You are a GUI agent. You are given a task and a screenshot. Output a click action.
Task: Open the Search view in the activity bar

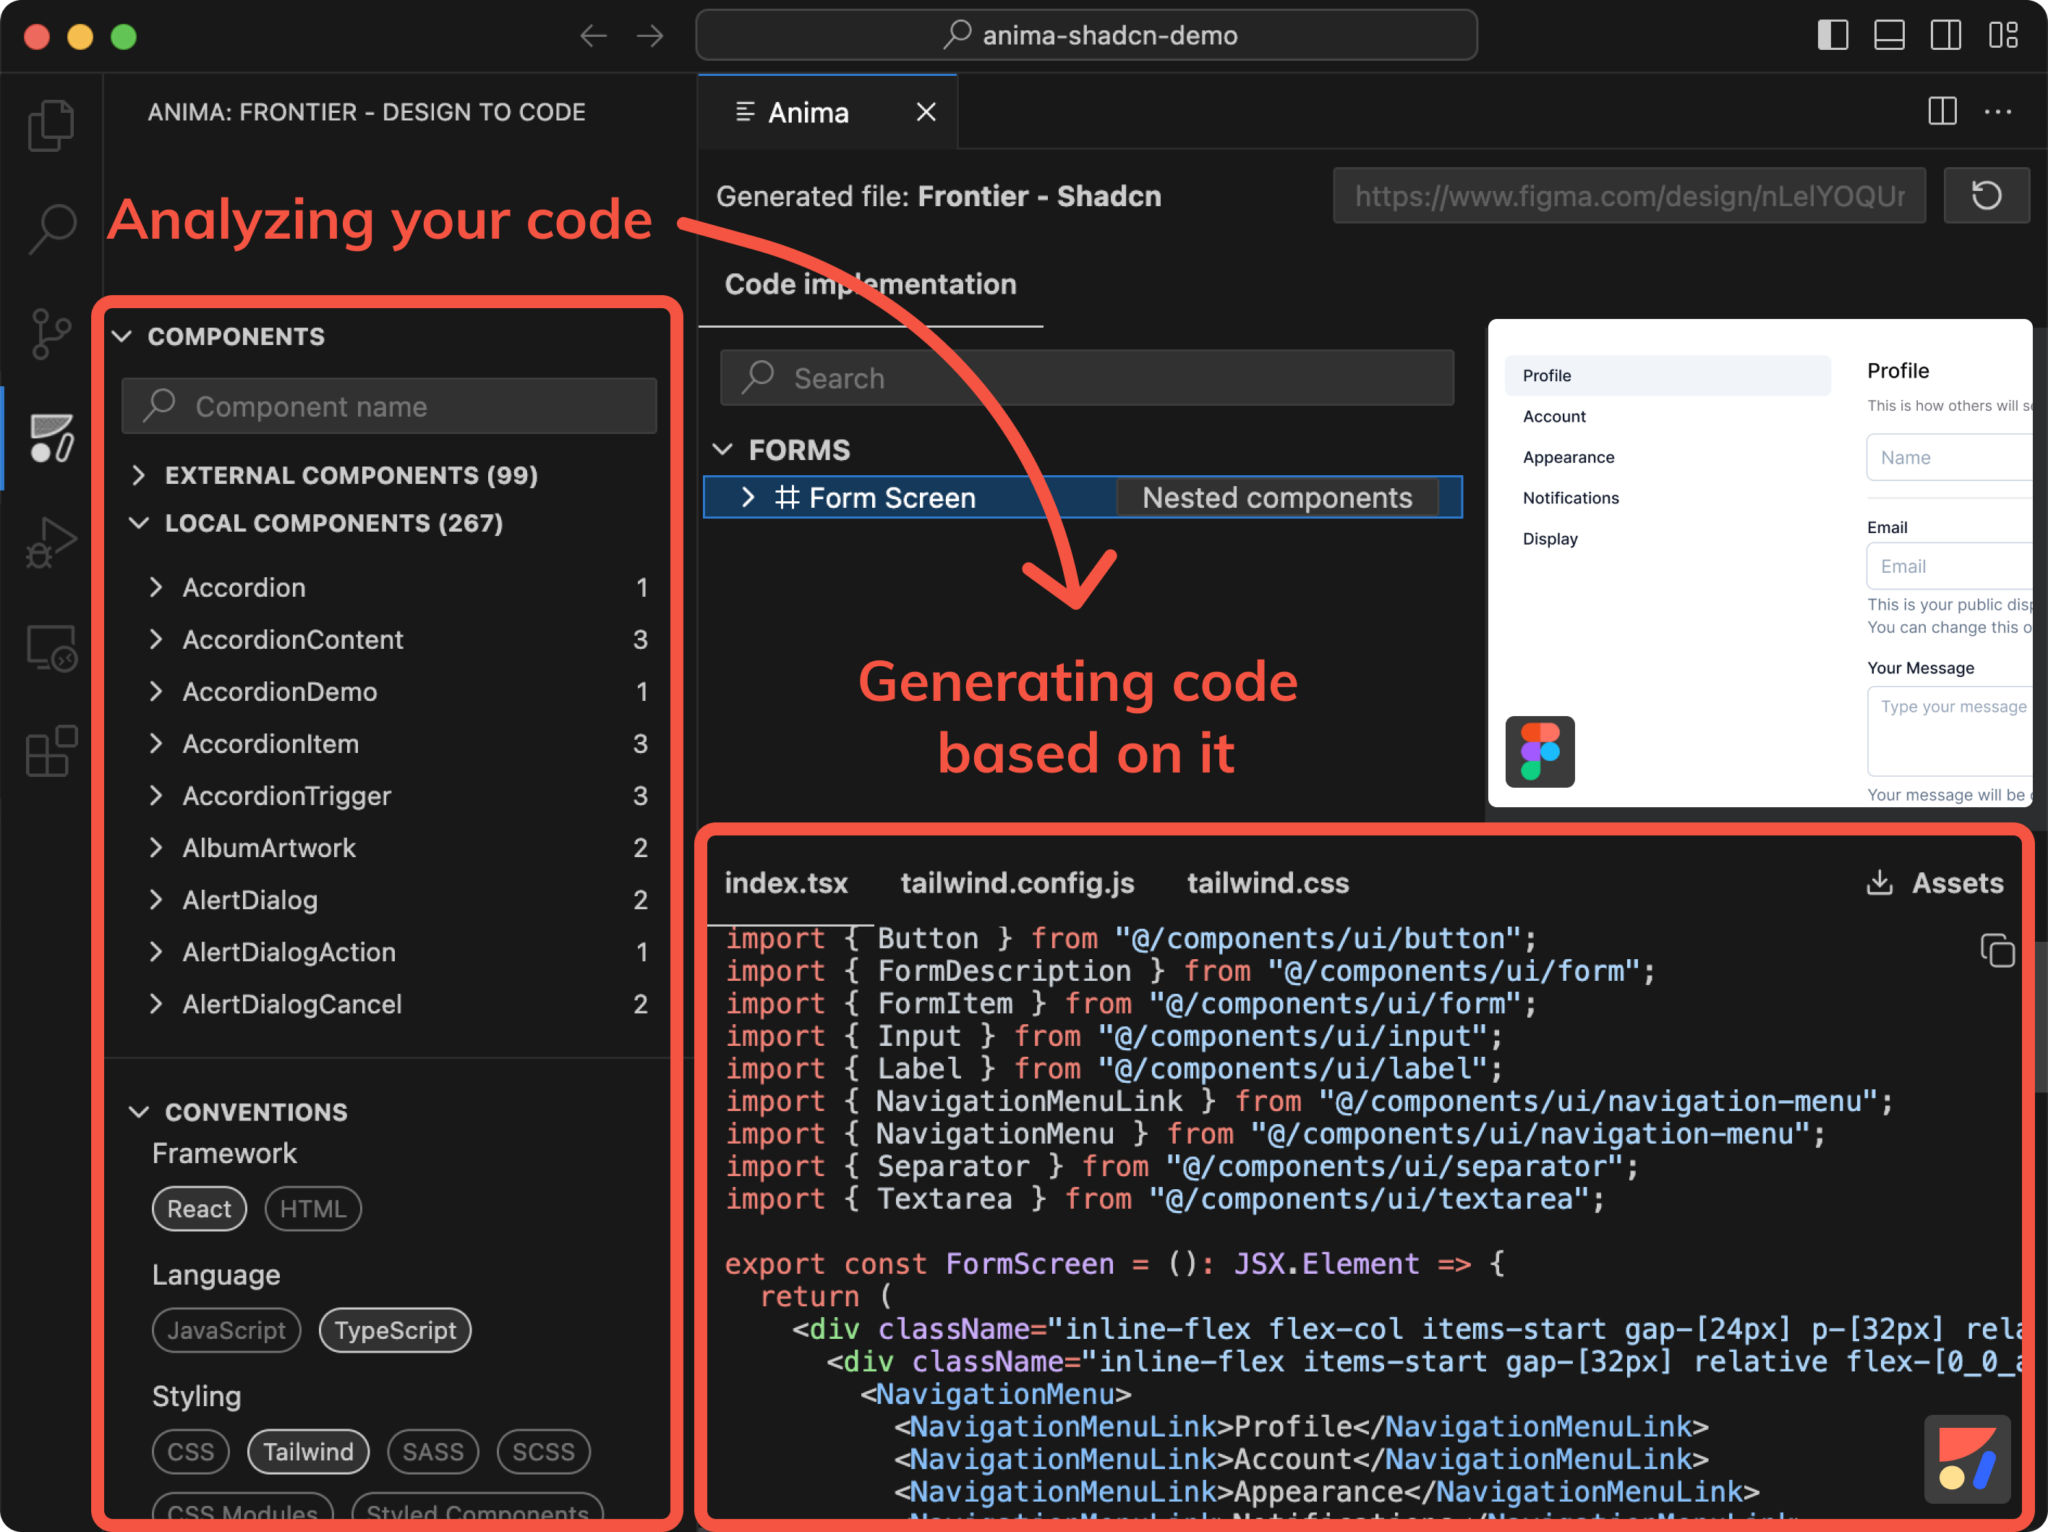(x=50, y=226)
